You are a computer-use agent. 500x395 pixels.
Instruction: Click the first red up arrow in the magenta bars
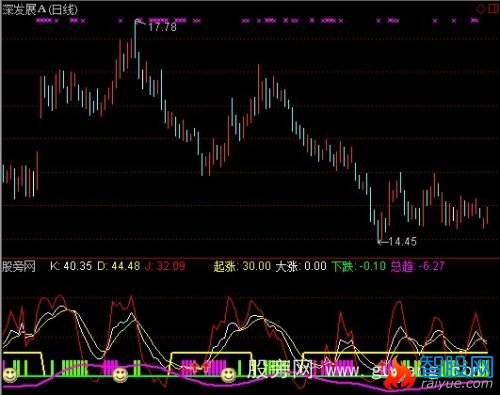(x=194, y=367)
